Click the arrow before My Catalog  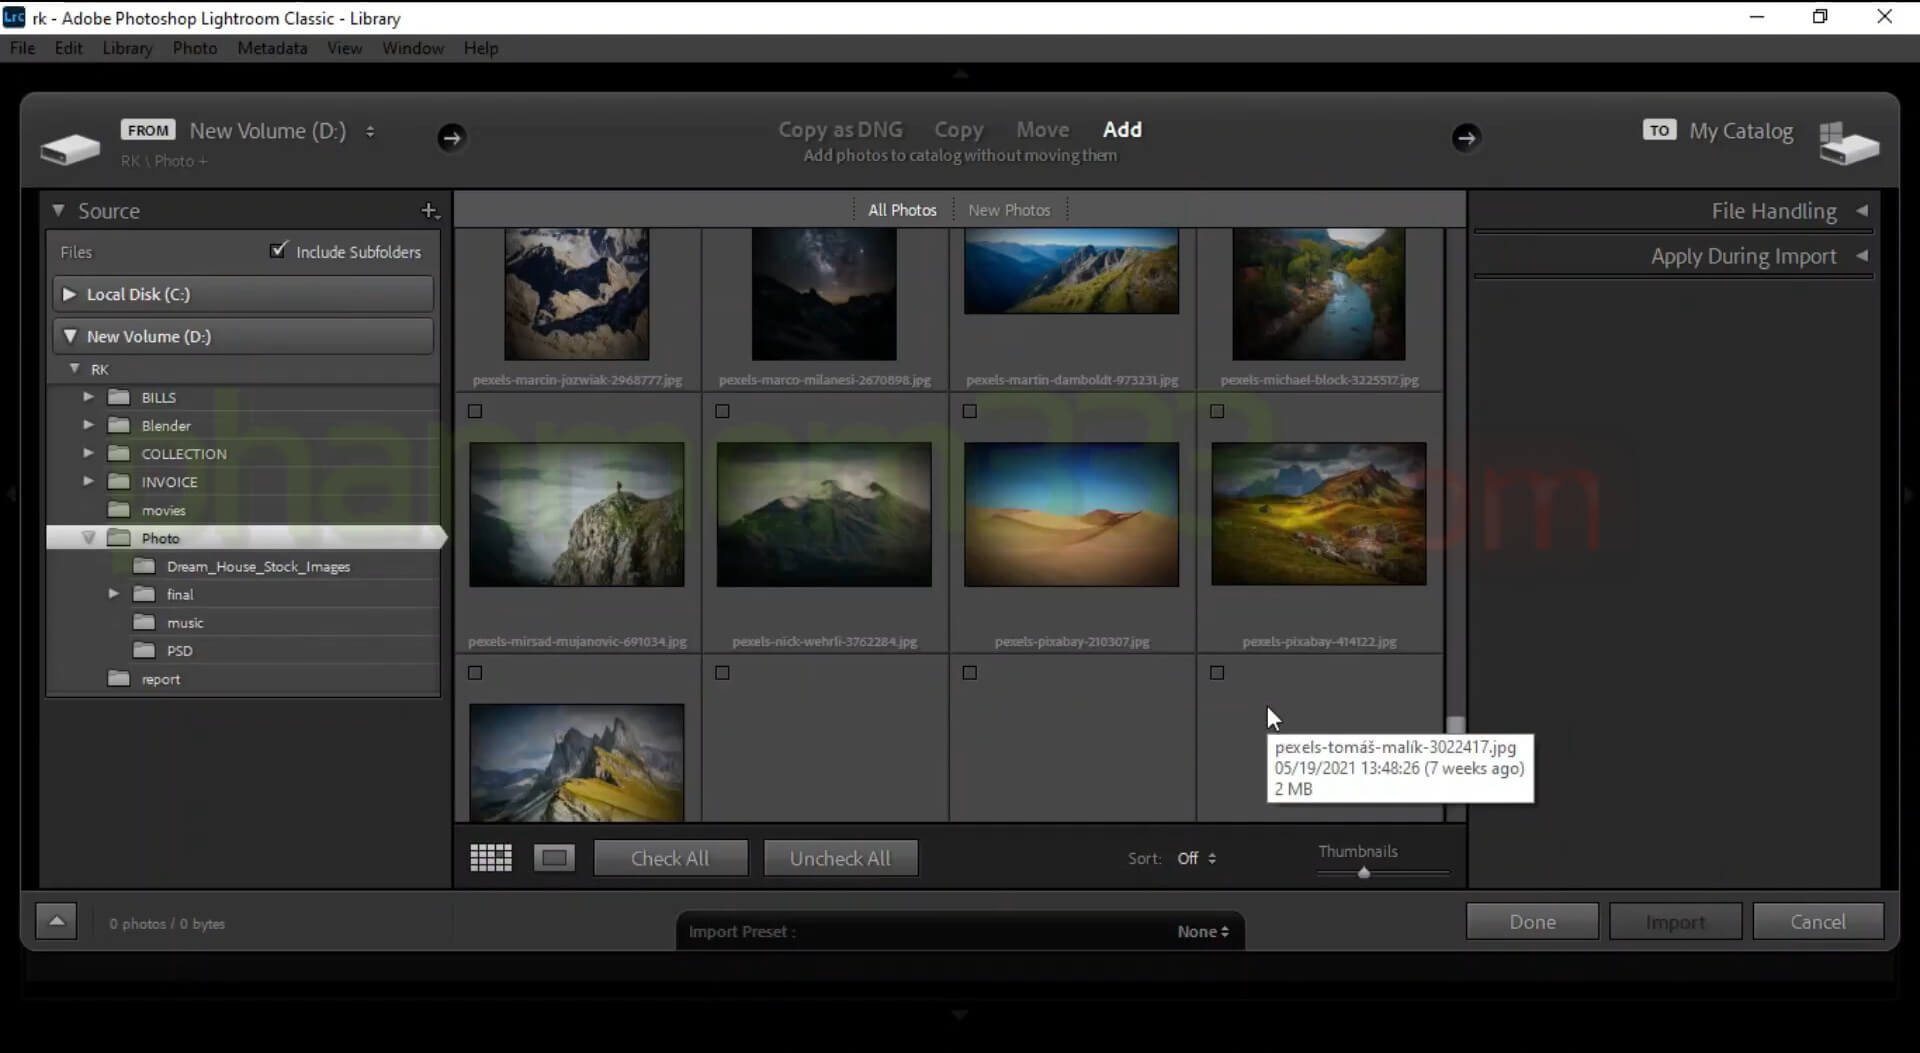[x=1466, y=138]
